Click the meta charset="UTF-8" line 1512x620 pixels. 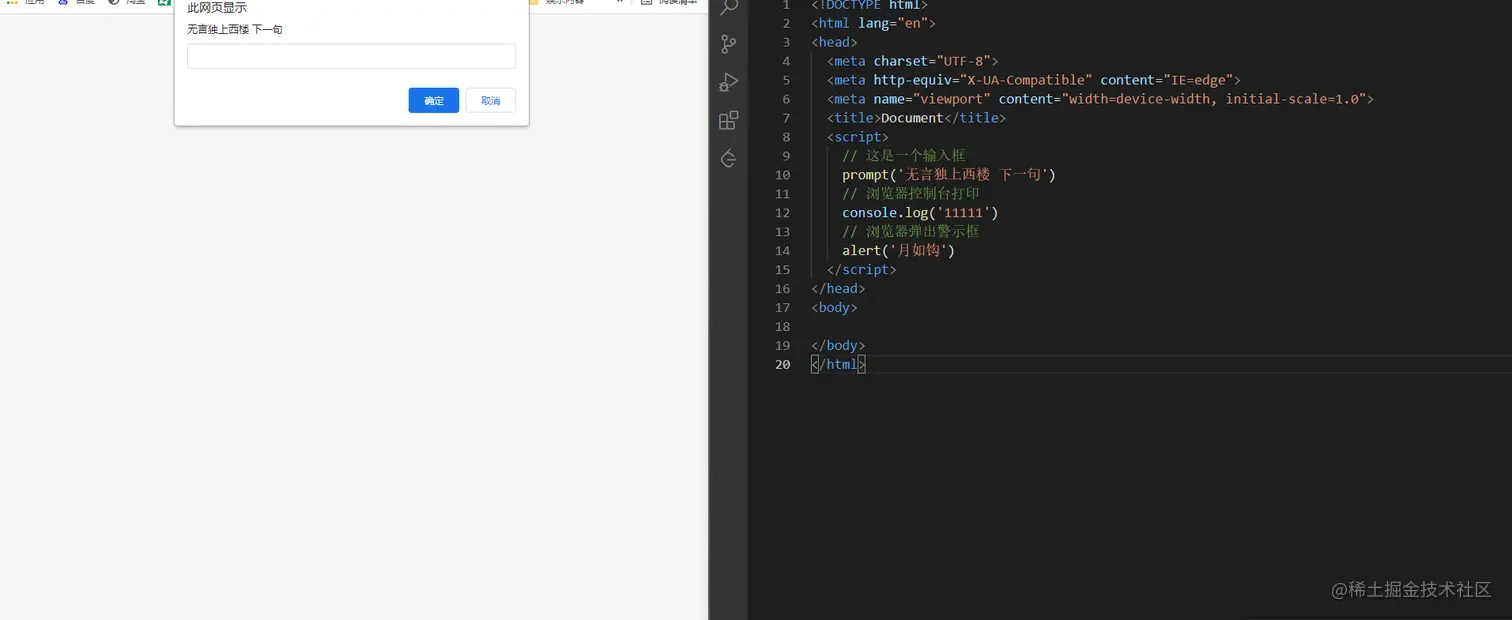pos(912,61)
